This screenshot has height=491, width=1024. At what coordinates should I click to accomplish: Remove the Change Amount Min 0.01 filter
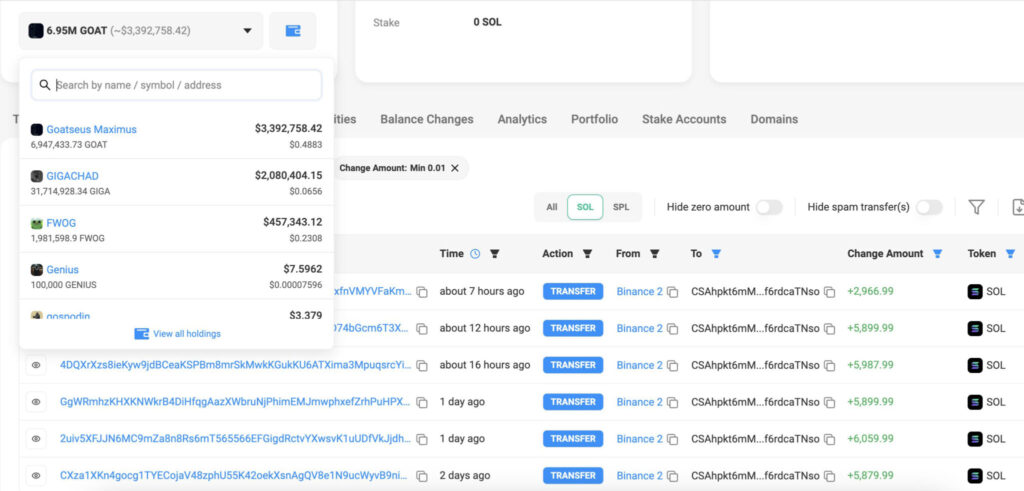pyautogui.click(x=454, y=168)
